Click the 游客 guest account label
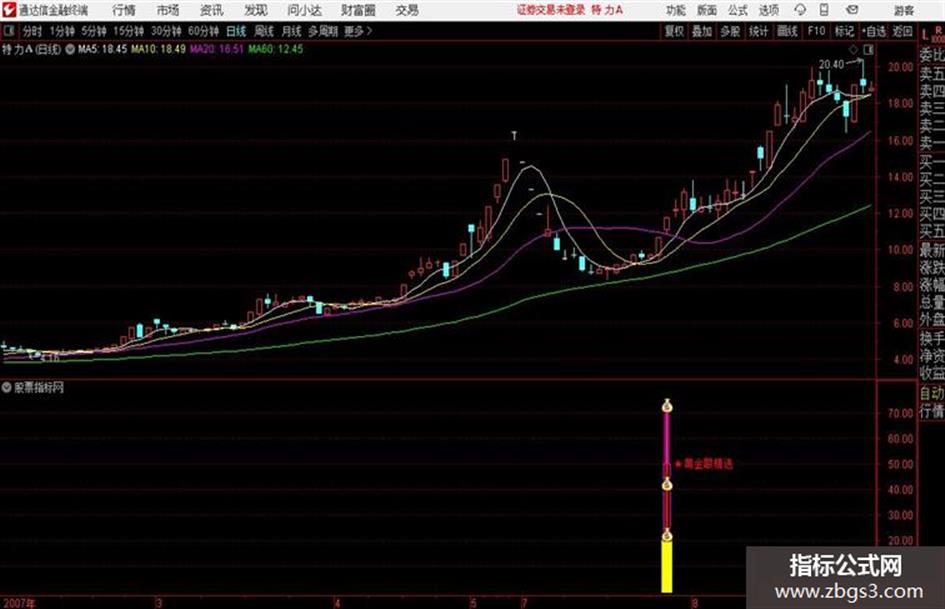Image resolution: width=945 pixels, height=609 pixels. pos(903,10)
